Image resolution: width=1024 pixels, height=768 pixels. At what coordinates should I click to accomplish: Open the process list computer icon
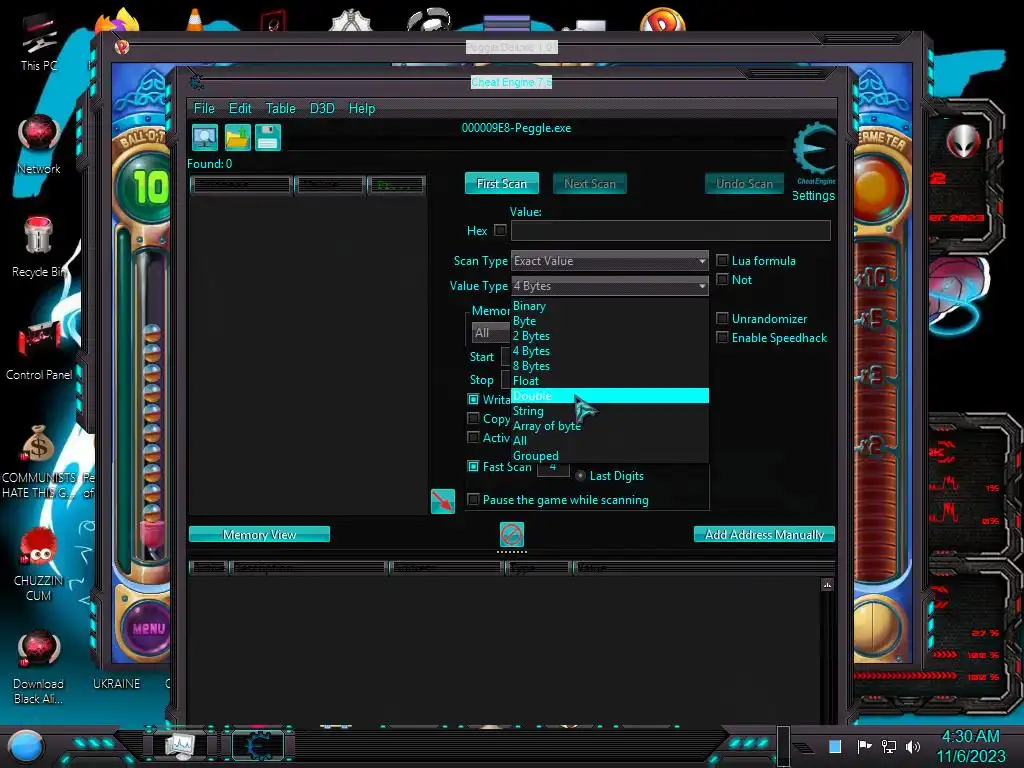204,138
